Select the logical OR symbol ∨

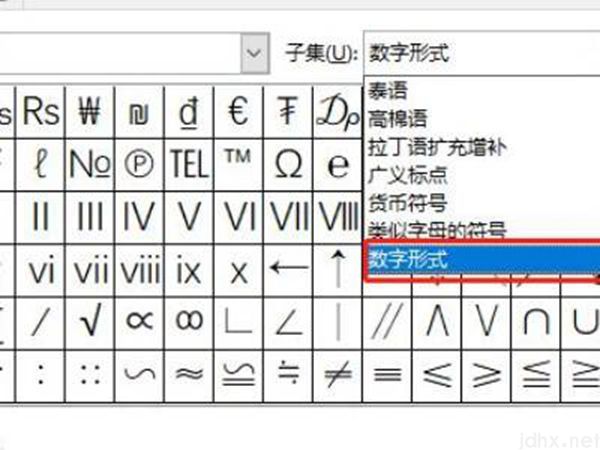pyautogui.click(x=486, y=323)
